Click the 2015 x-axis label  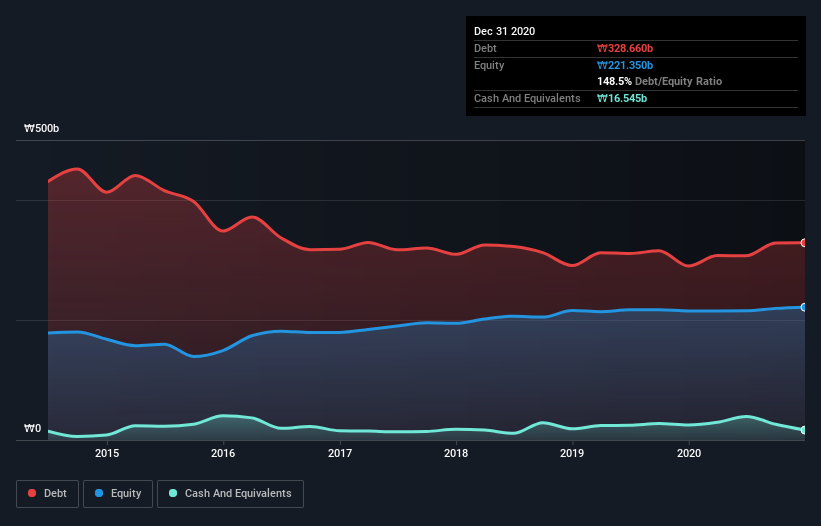tap(107, 453)
